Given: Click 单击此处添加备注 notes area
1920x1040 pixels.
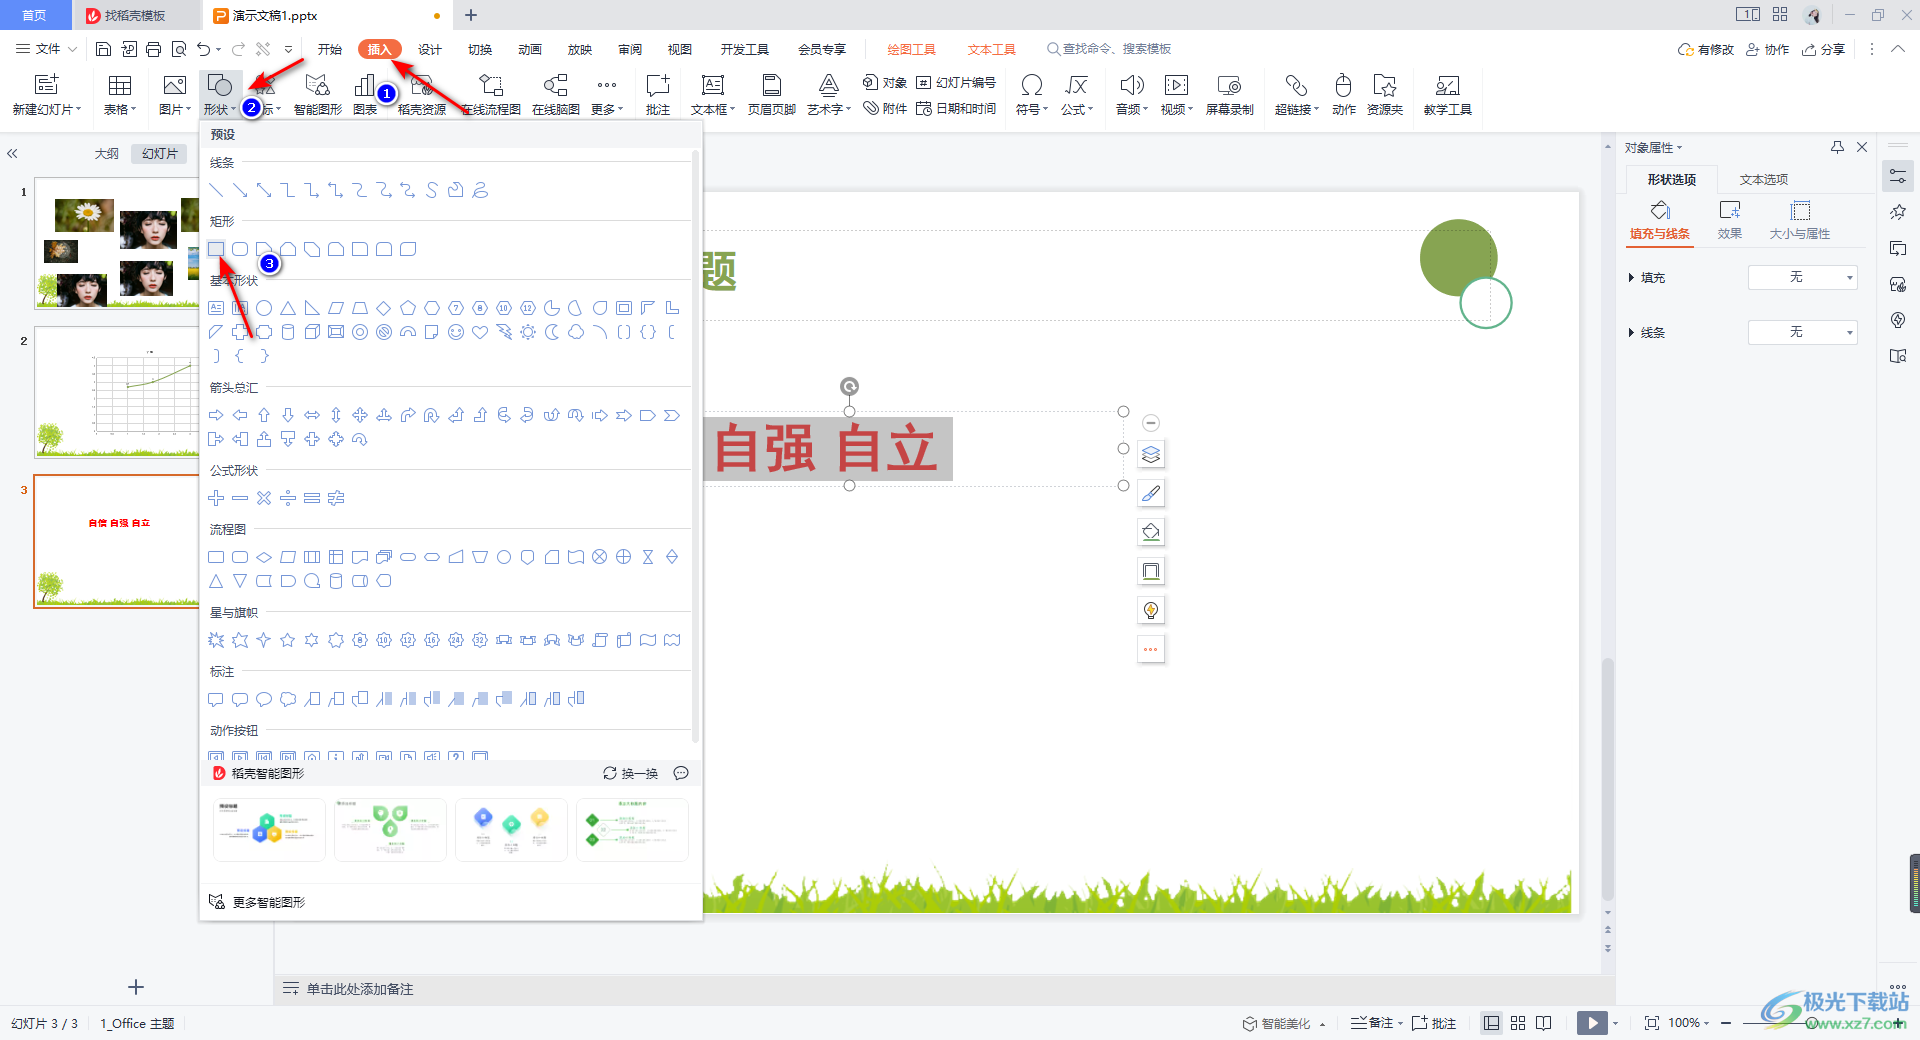Looking at the screenshot, I should point(359,989).
